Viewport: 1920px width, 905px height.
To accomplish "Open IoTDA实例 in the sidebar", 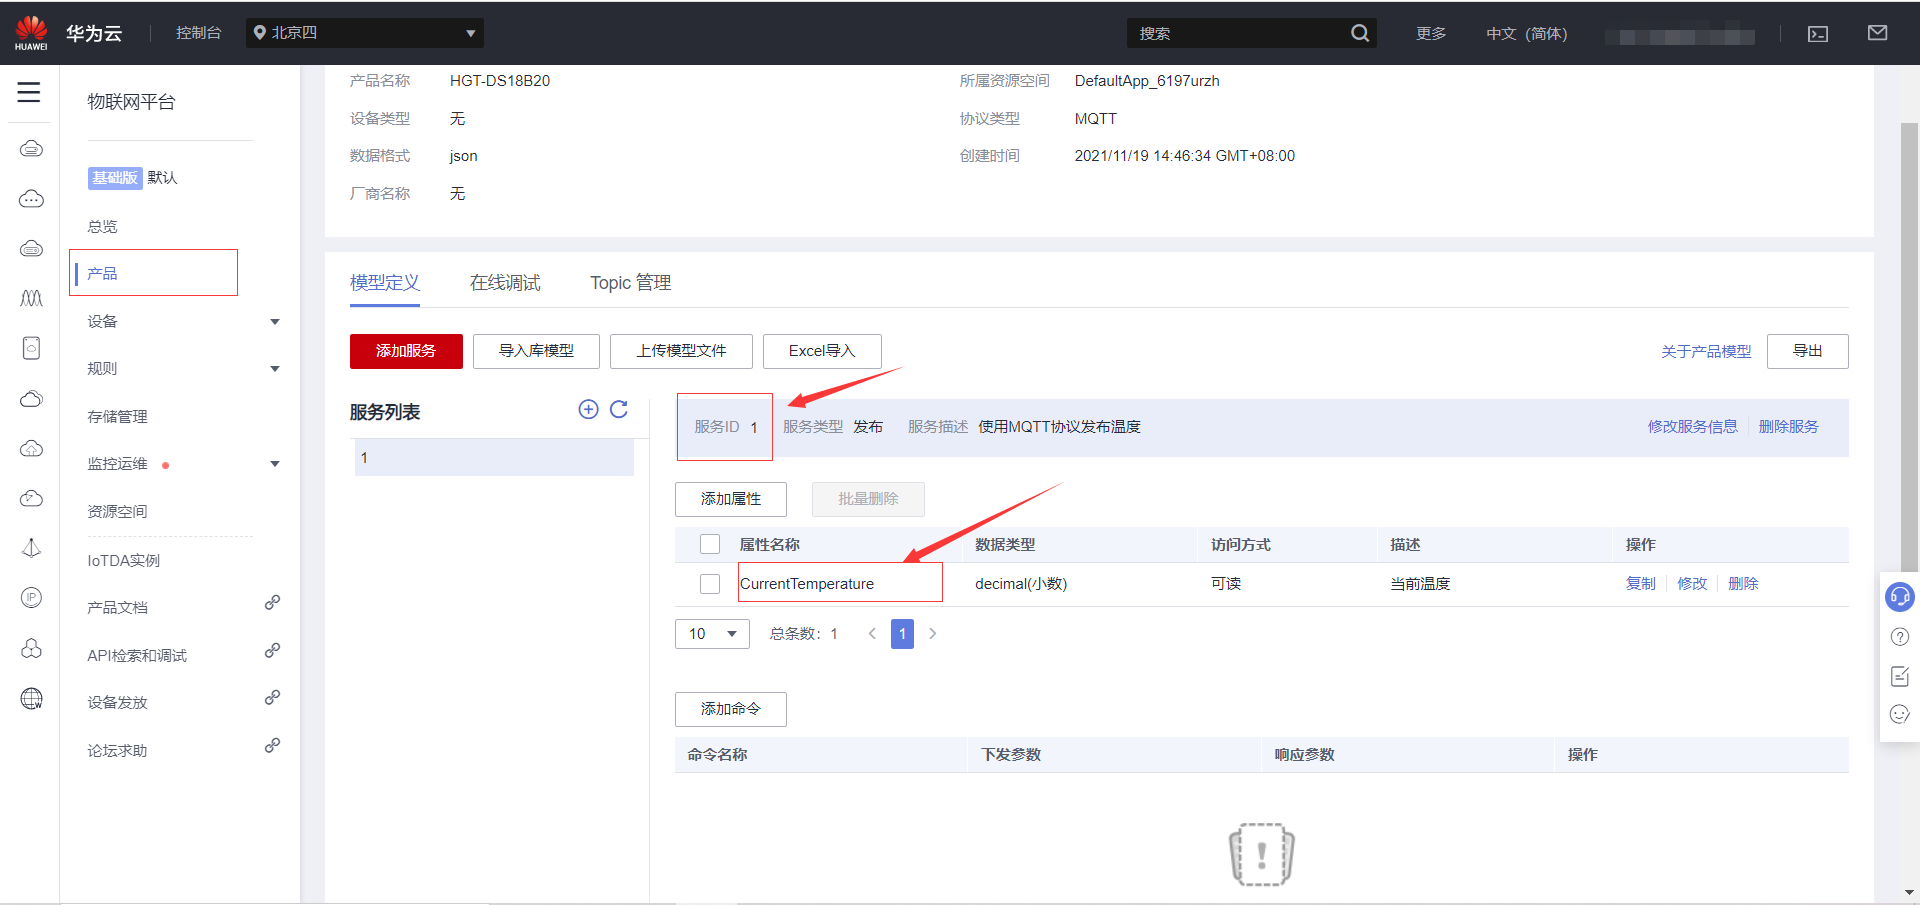I will click(x=123, y=560).
